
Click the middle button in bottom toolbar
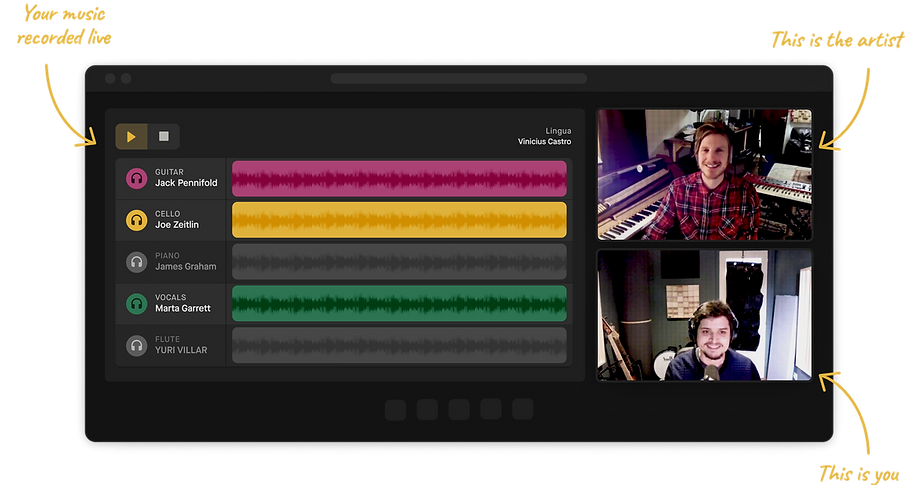pos(459,409)
